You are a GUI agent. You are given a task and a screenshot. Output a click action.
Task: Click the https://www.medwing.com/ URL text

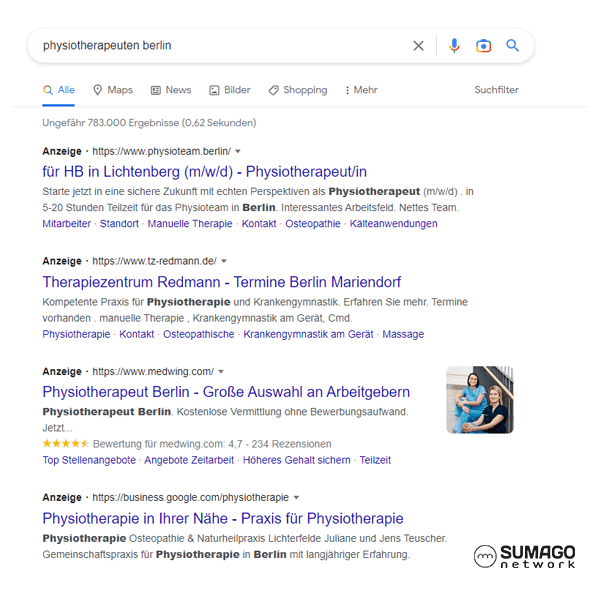tap(153, 372)
